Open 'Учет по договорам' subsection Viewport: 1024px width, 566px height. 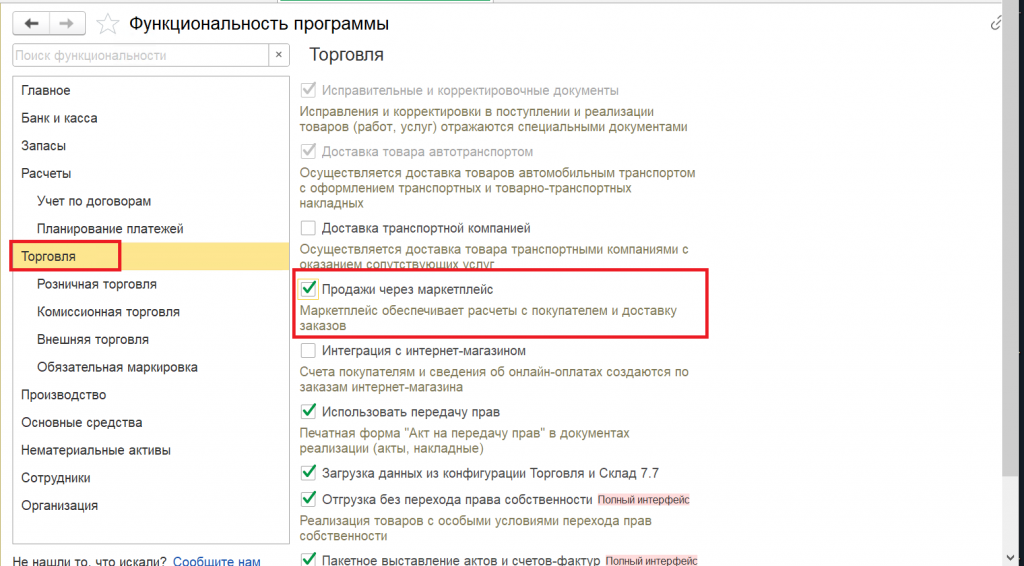click(x=151, y=201)
